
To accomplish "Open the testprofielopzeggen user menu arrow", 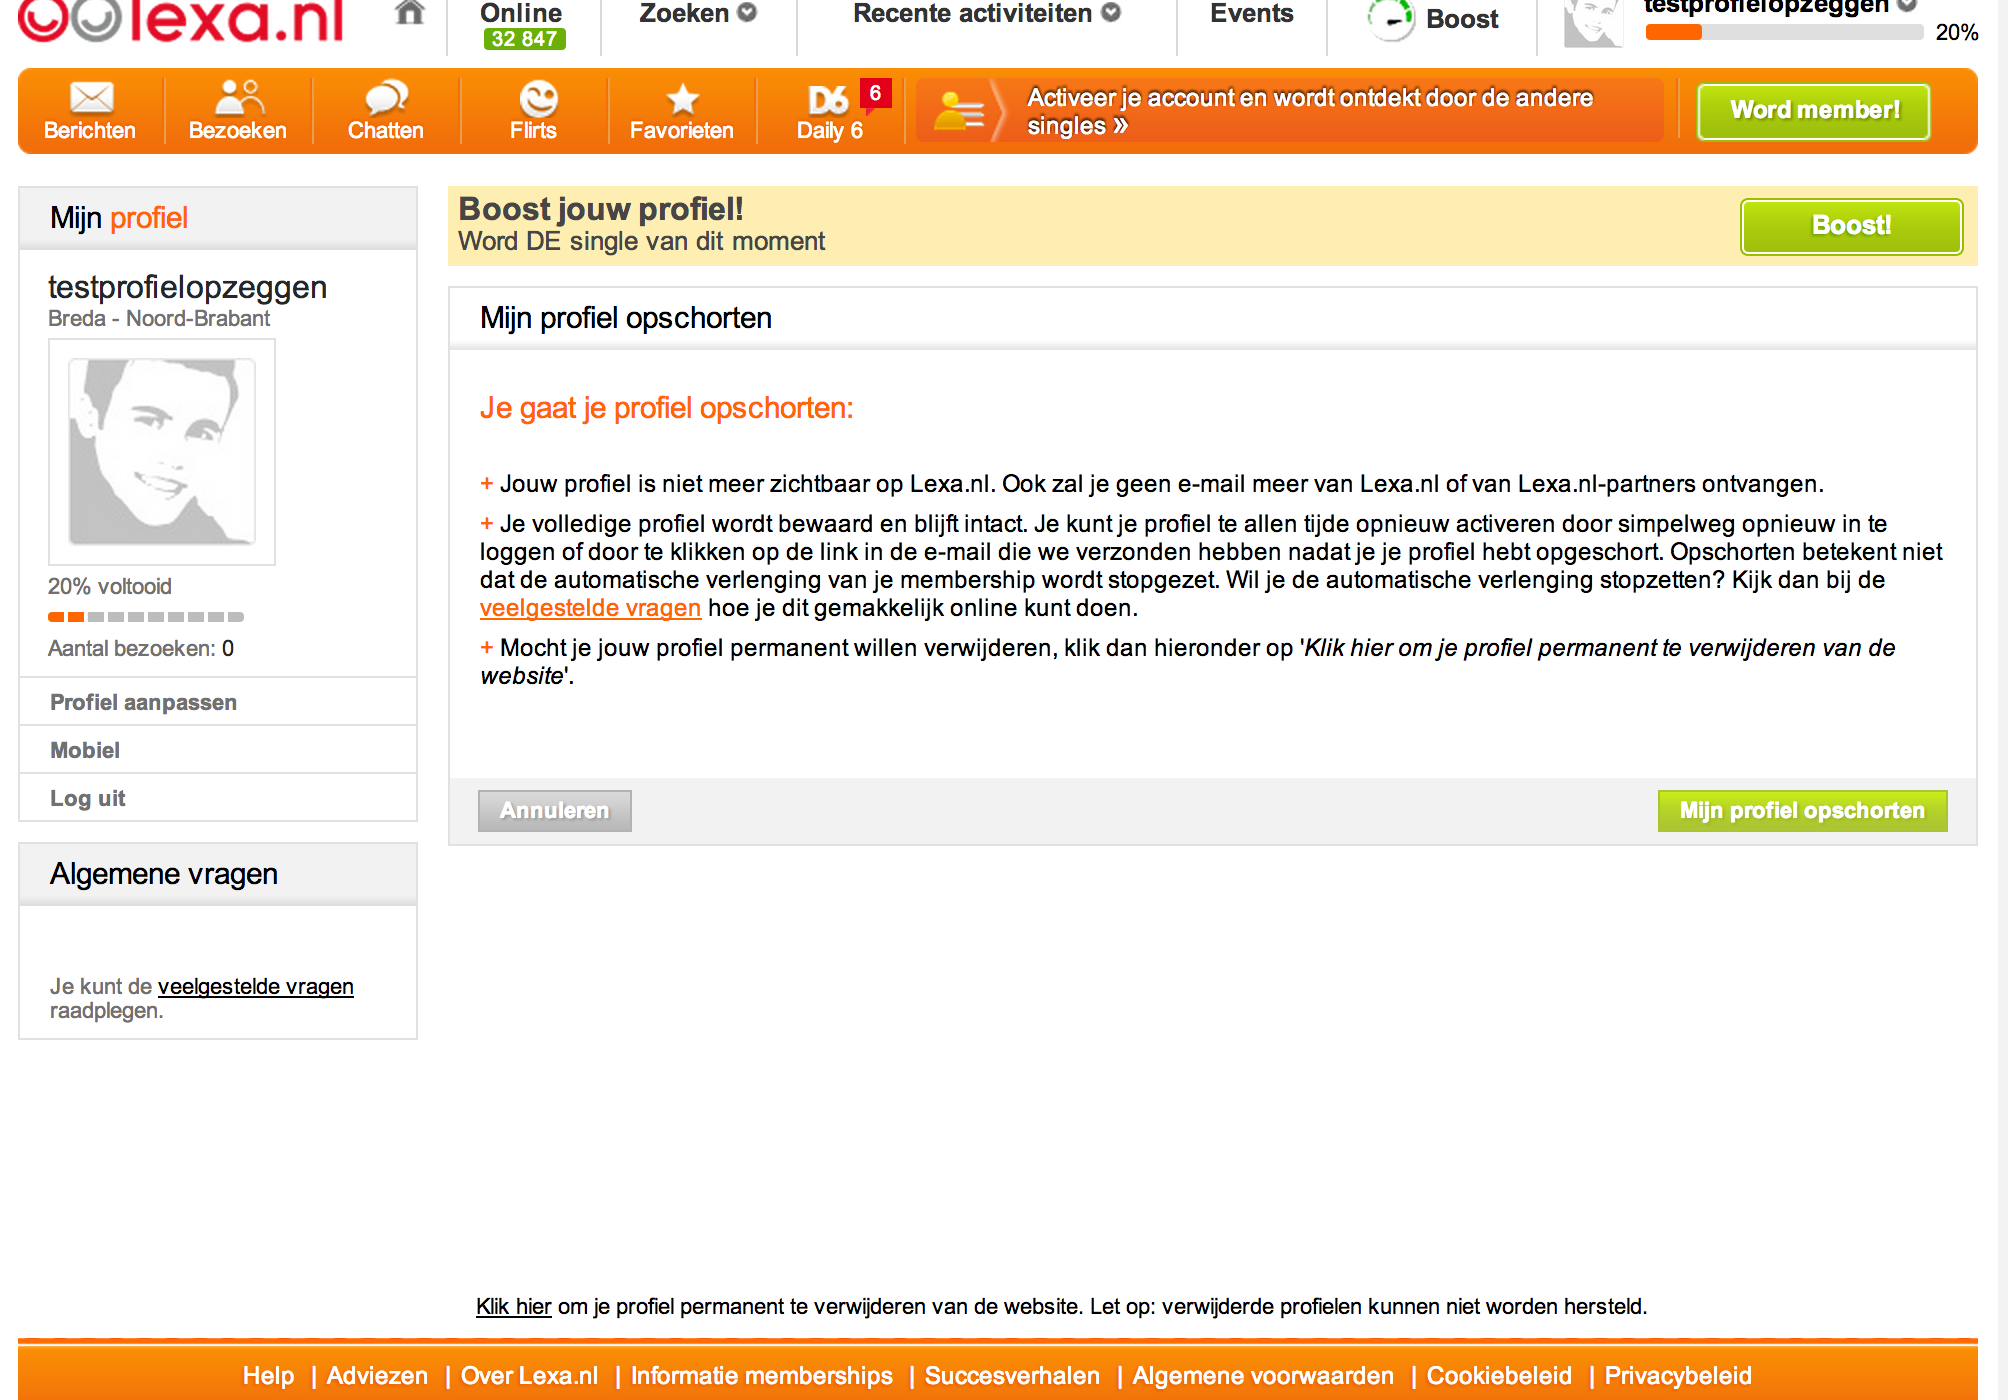I will [1907, 5].
